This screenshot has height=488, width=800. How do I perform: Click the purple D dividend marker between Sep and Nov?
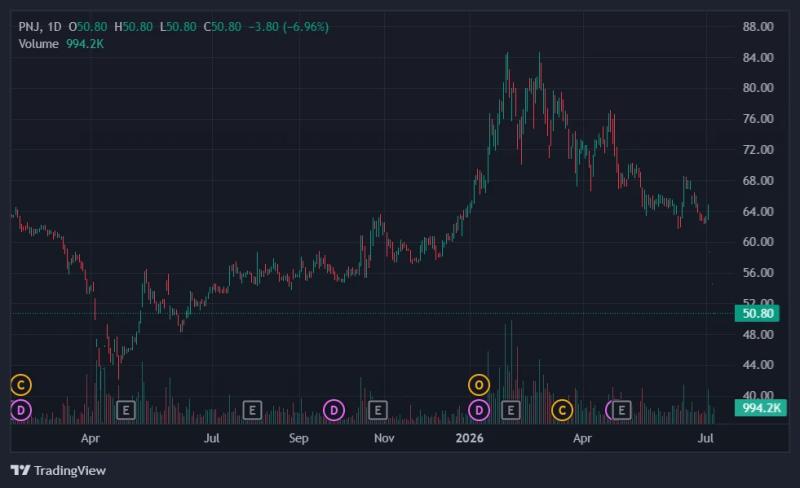pyautogui.click(x=334, y=410)
